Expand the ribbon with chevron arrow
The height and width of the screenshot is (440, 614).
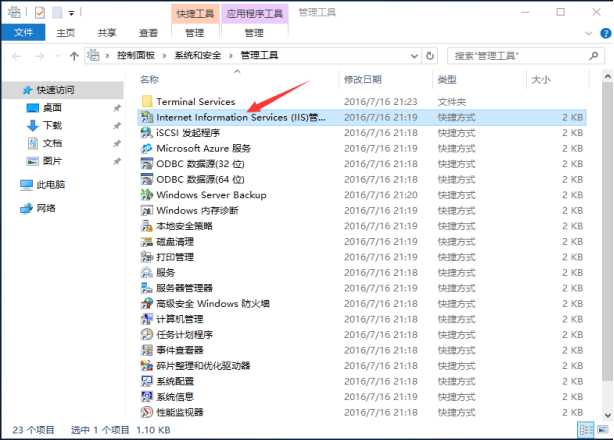(x=589, y=34)
